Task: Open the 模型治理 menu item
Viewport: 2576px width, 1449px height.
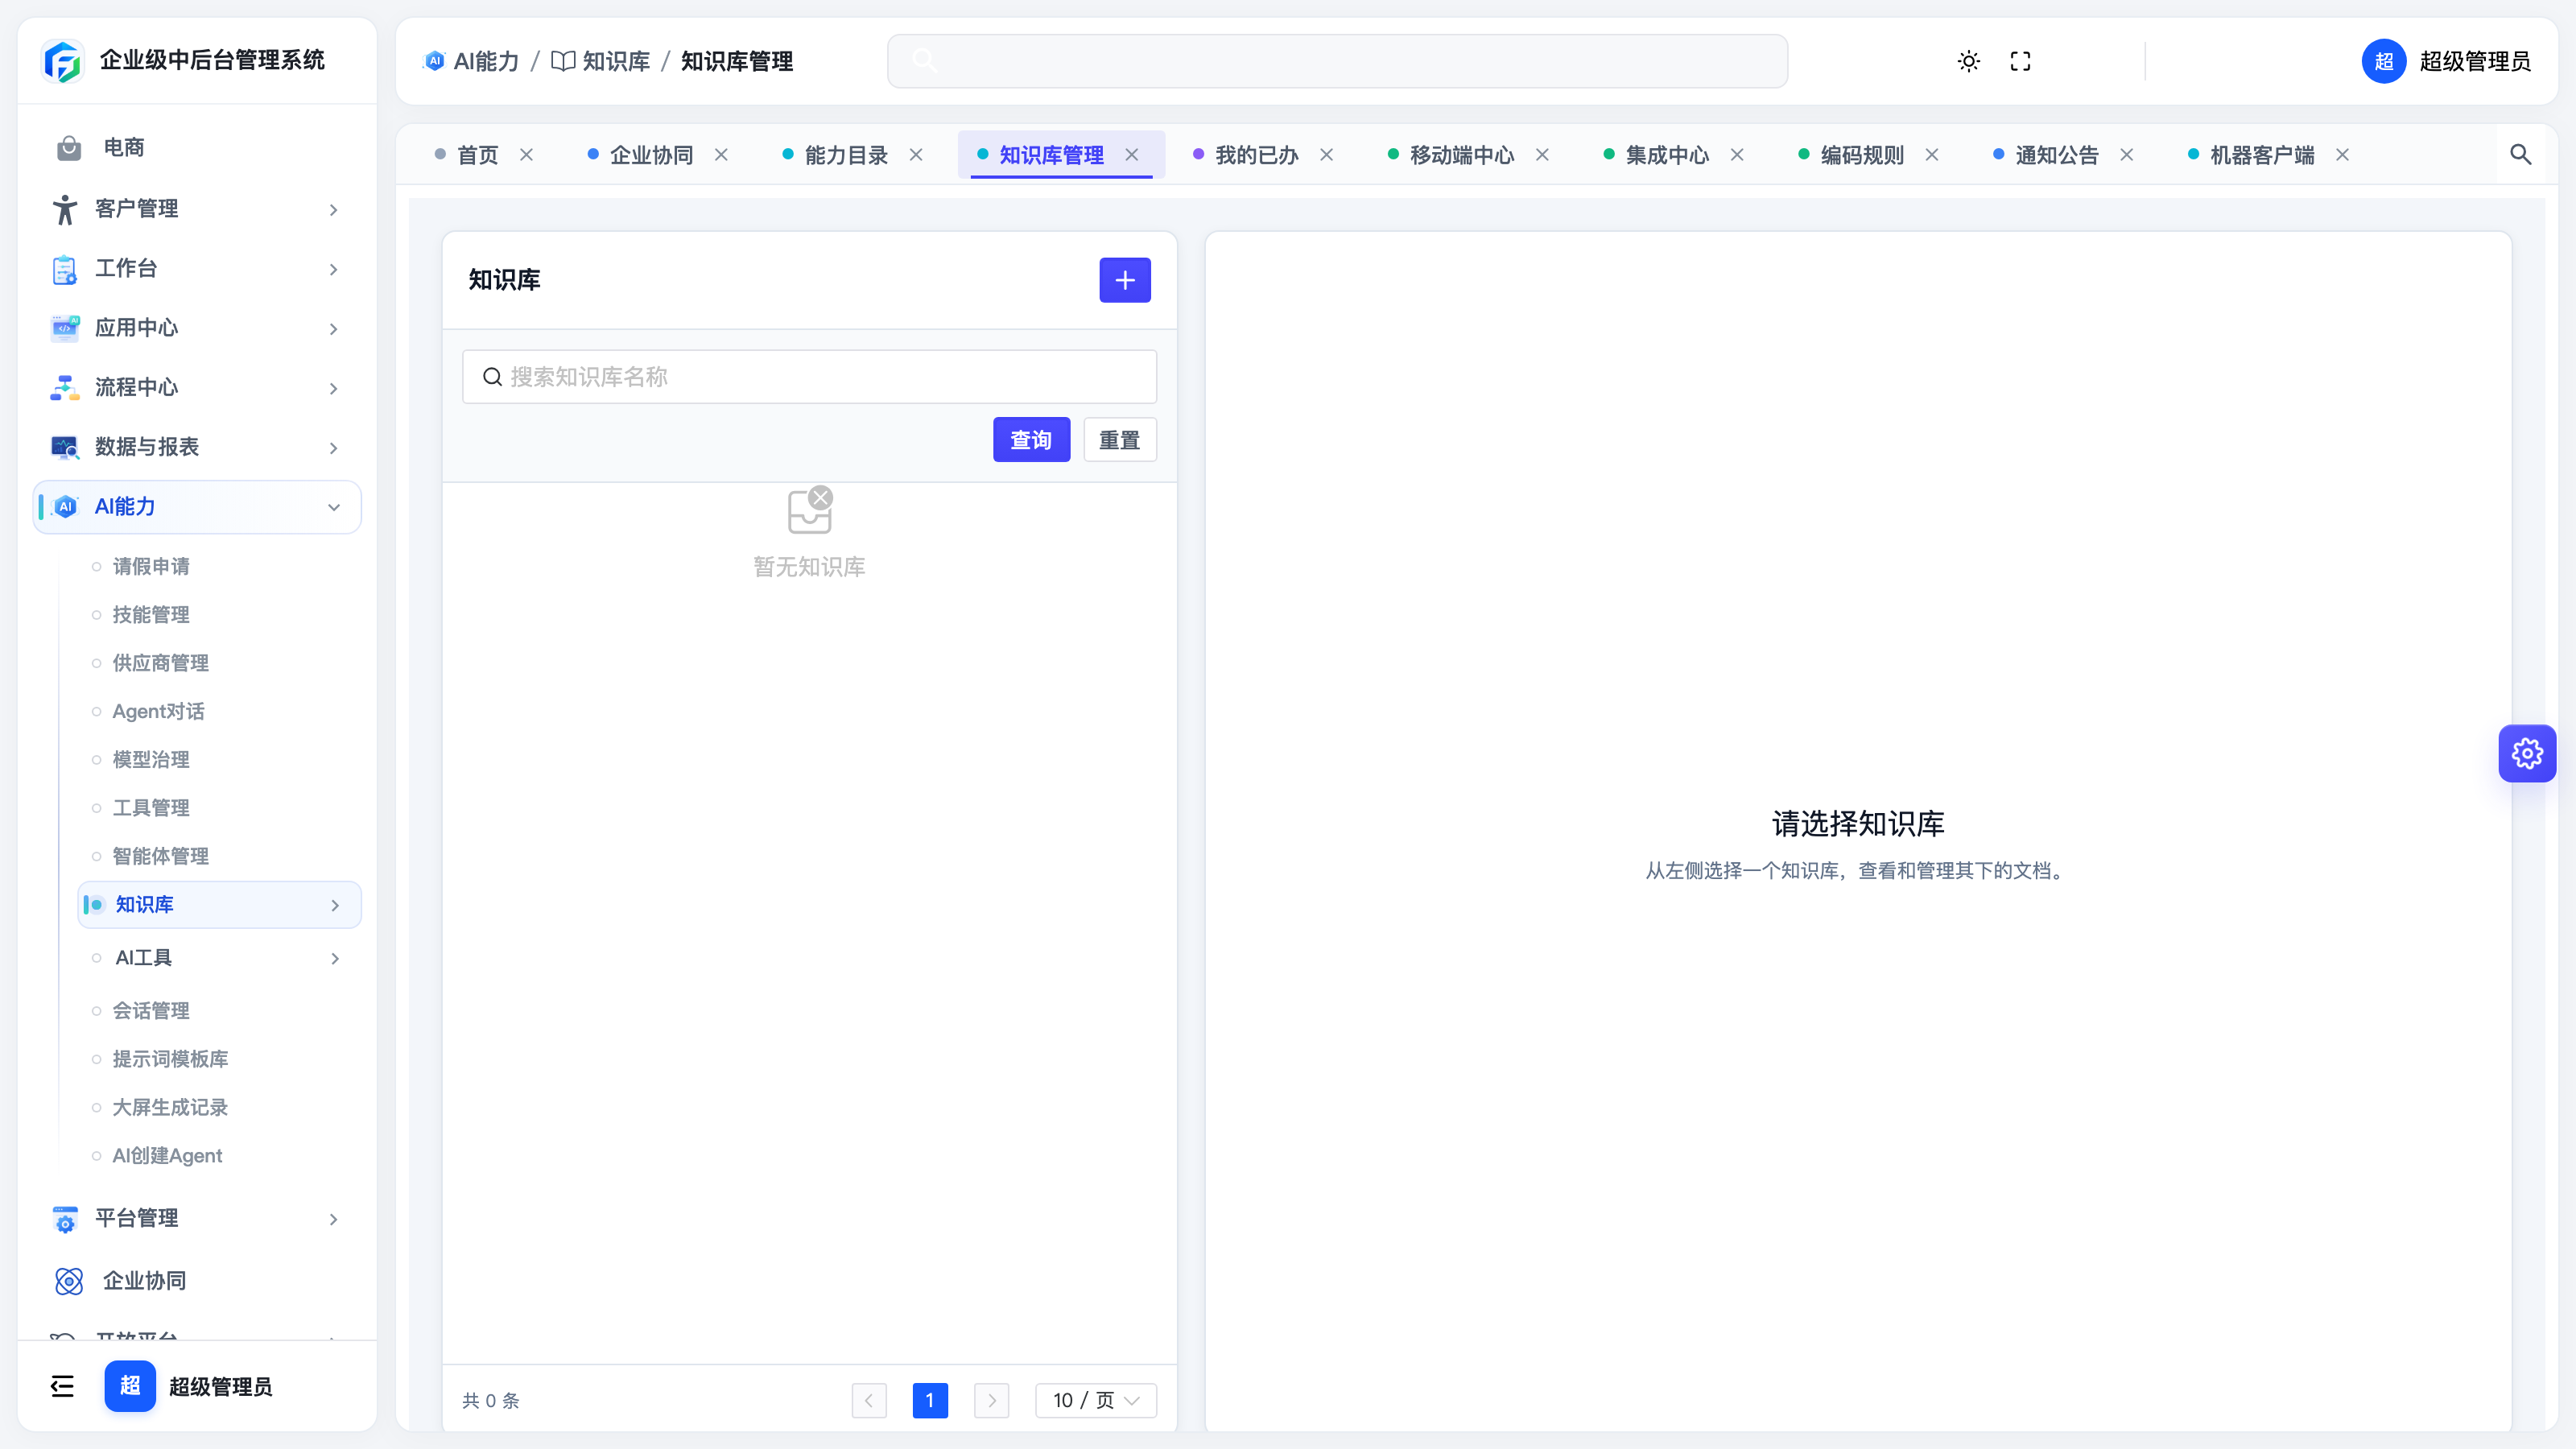Action: point(151,760)
